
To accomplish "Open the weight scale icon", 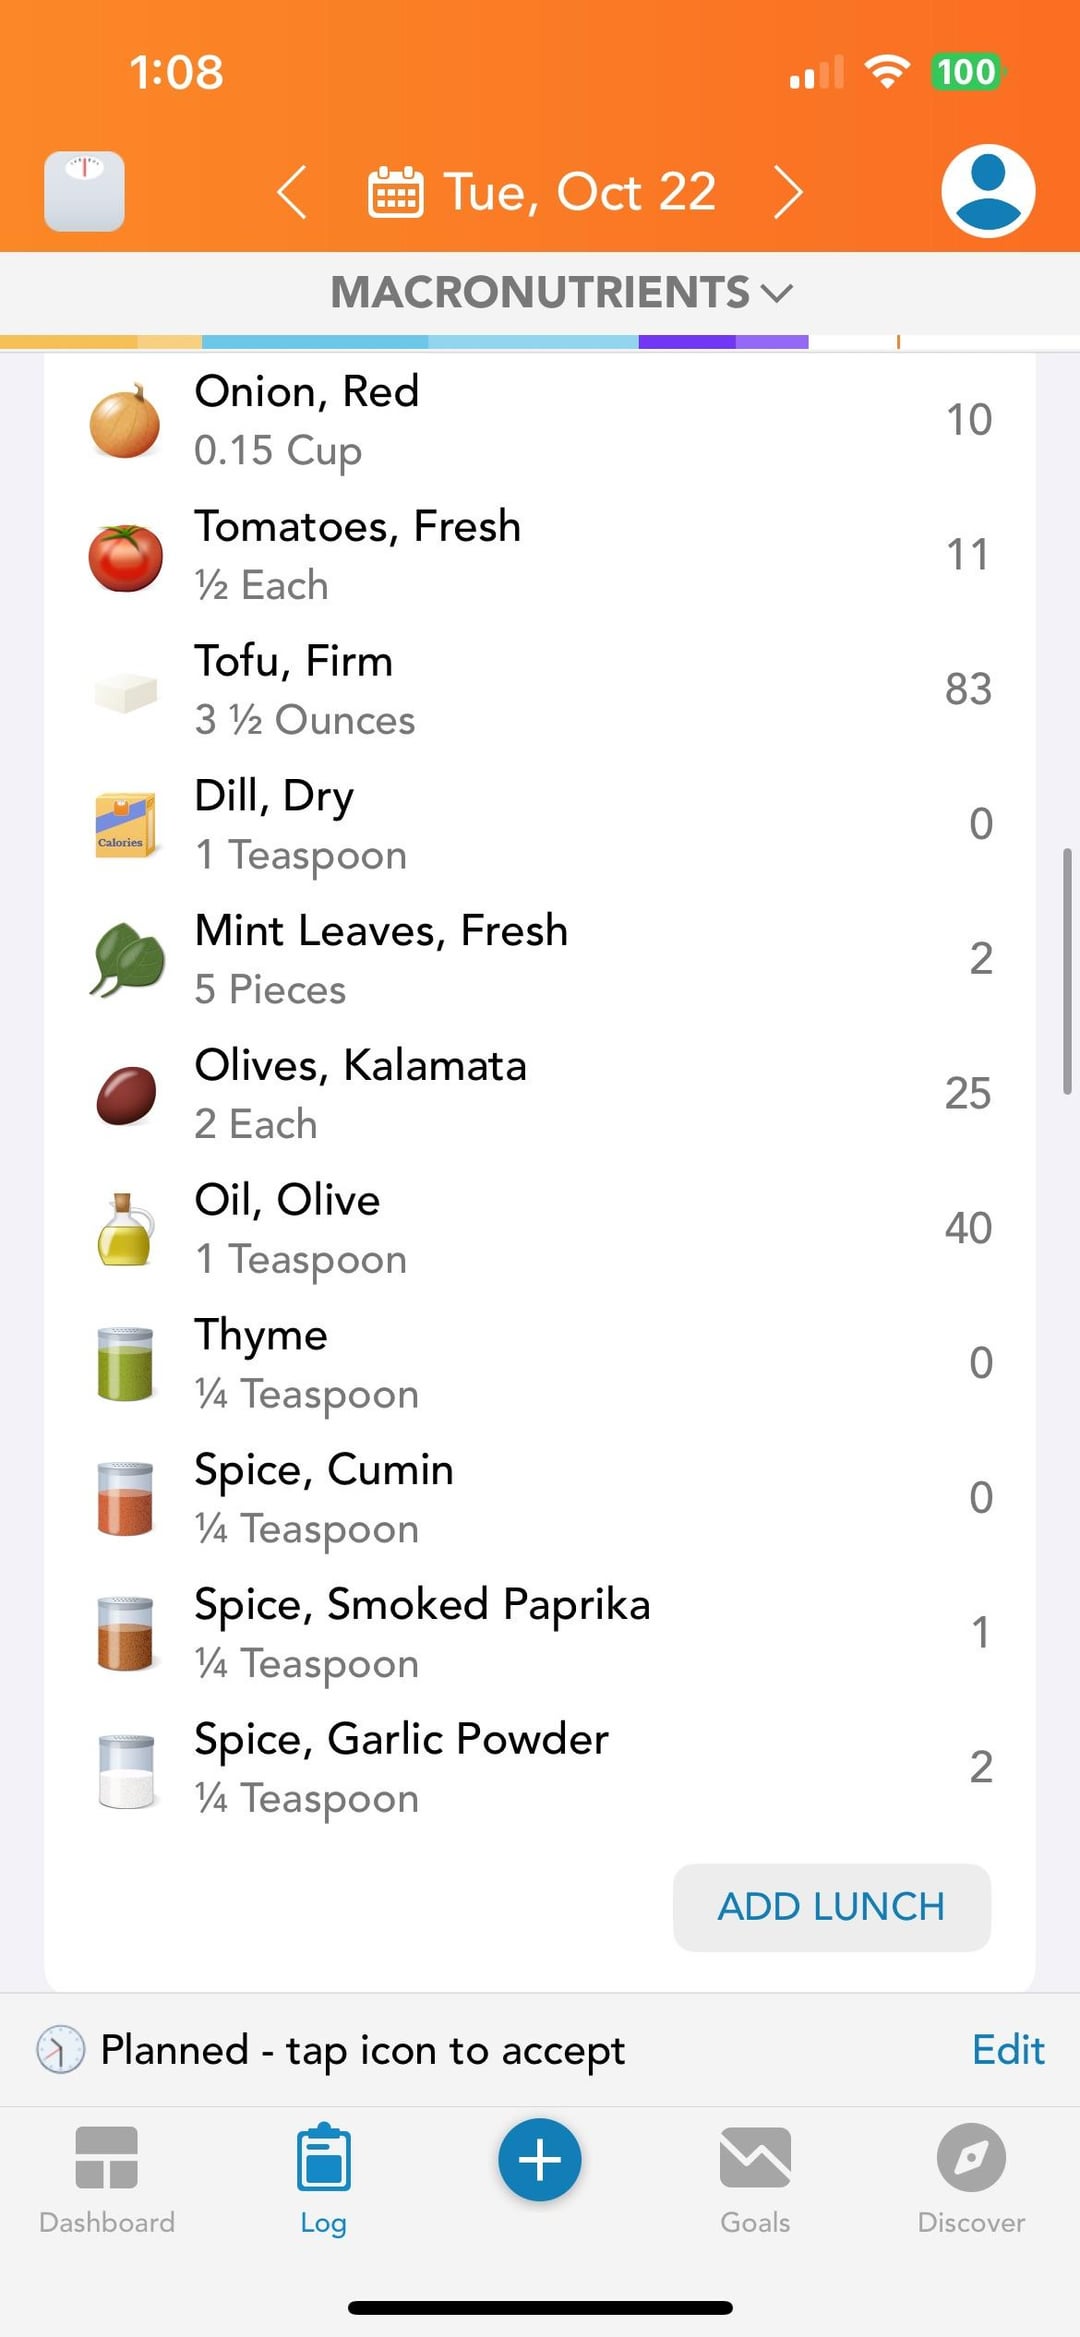I will (85, 191).
